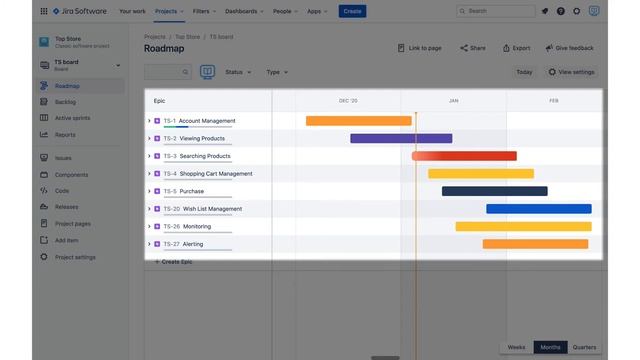
Task: Click the orange Account Management timeline bar
Action: (x=359, y=121)
